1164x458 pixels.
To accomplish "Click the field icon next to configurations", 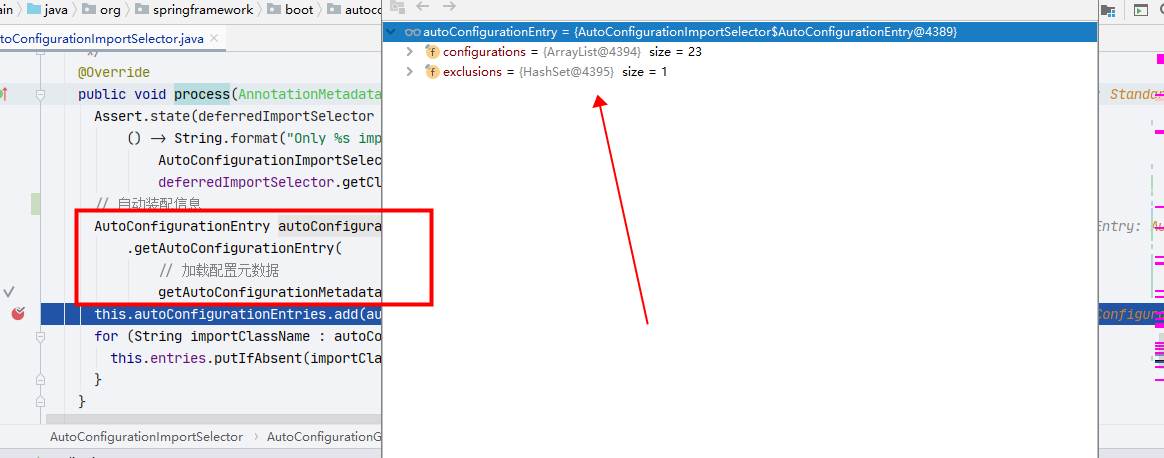I will [432, 52].
